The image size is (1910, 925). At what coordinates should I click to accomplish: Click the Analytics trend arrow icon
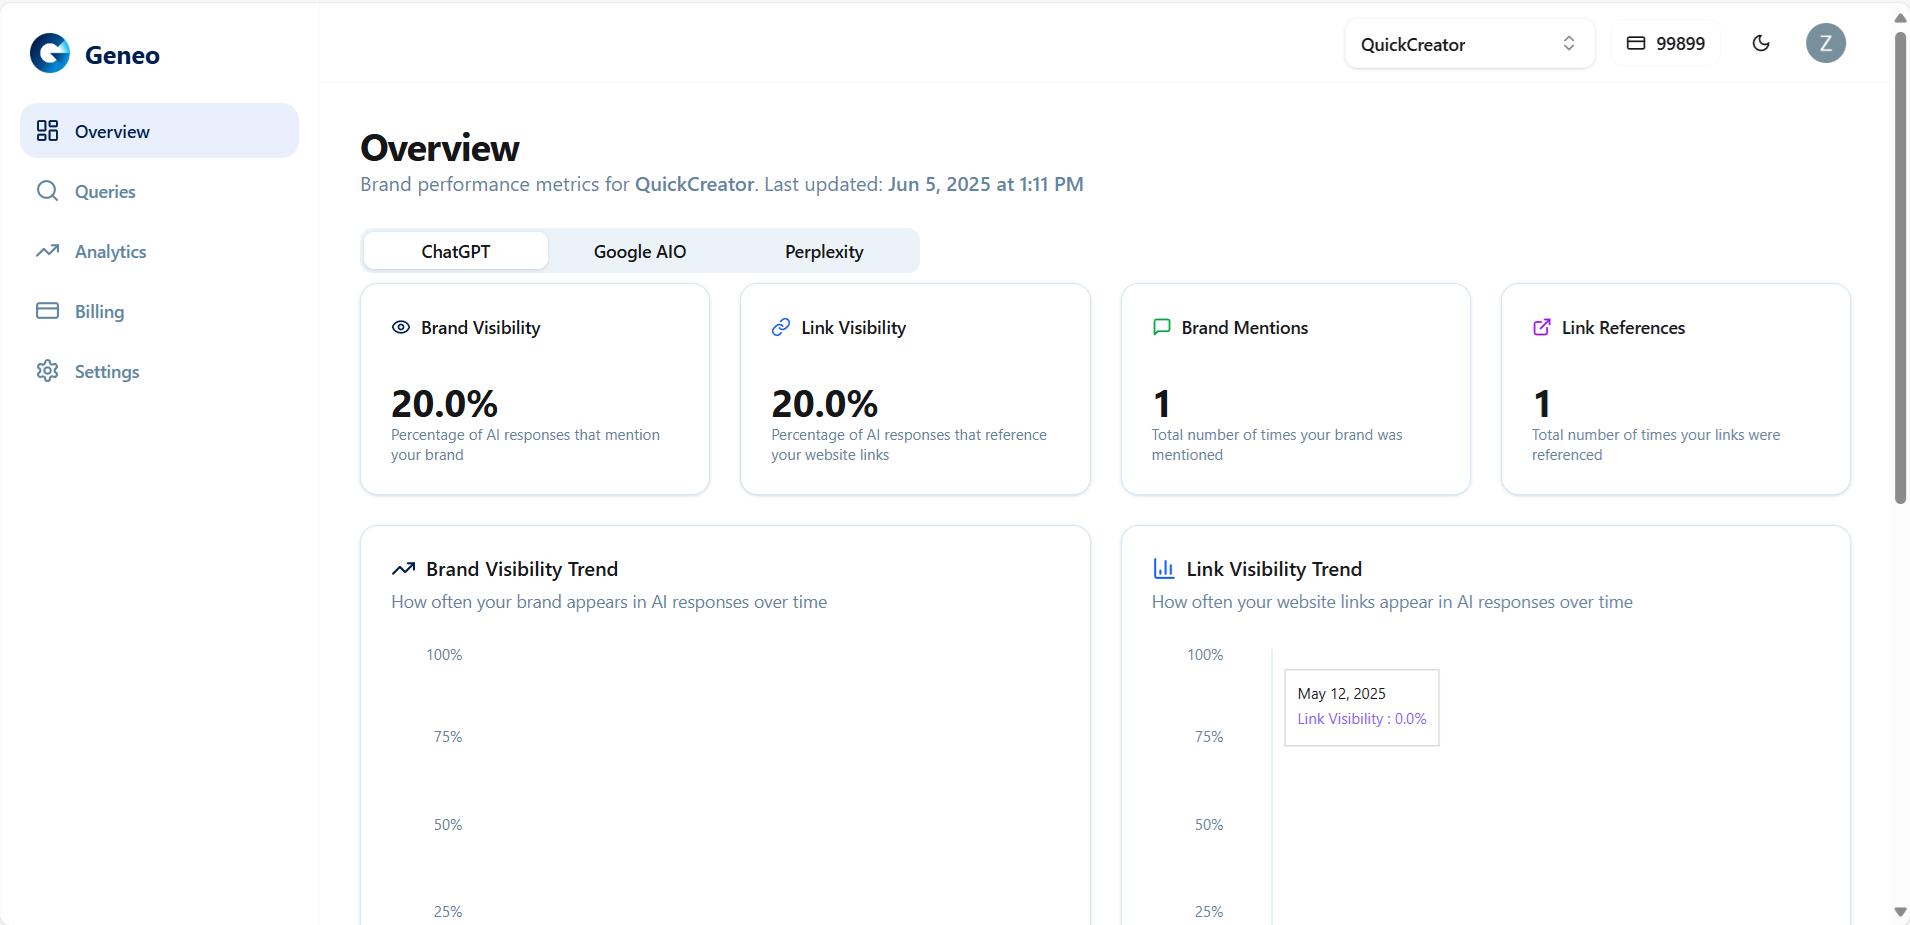coord(47,251)
